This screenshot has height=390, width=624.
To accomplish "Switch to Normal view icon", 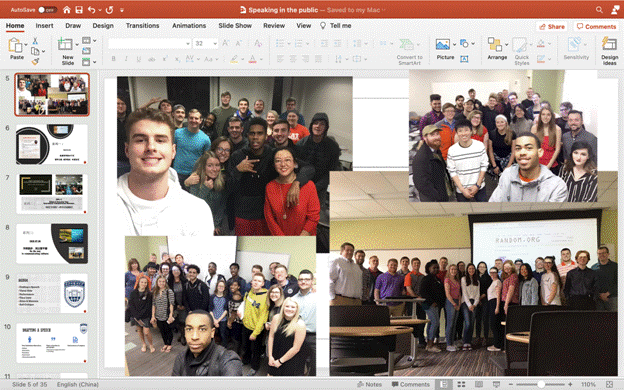I will [x=444, y=384].
